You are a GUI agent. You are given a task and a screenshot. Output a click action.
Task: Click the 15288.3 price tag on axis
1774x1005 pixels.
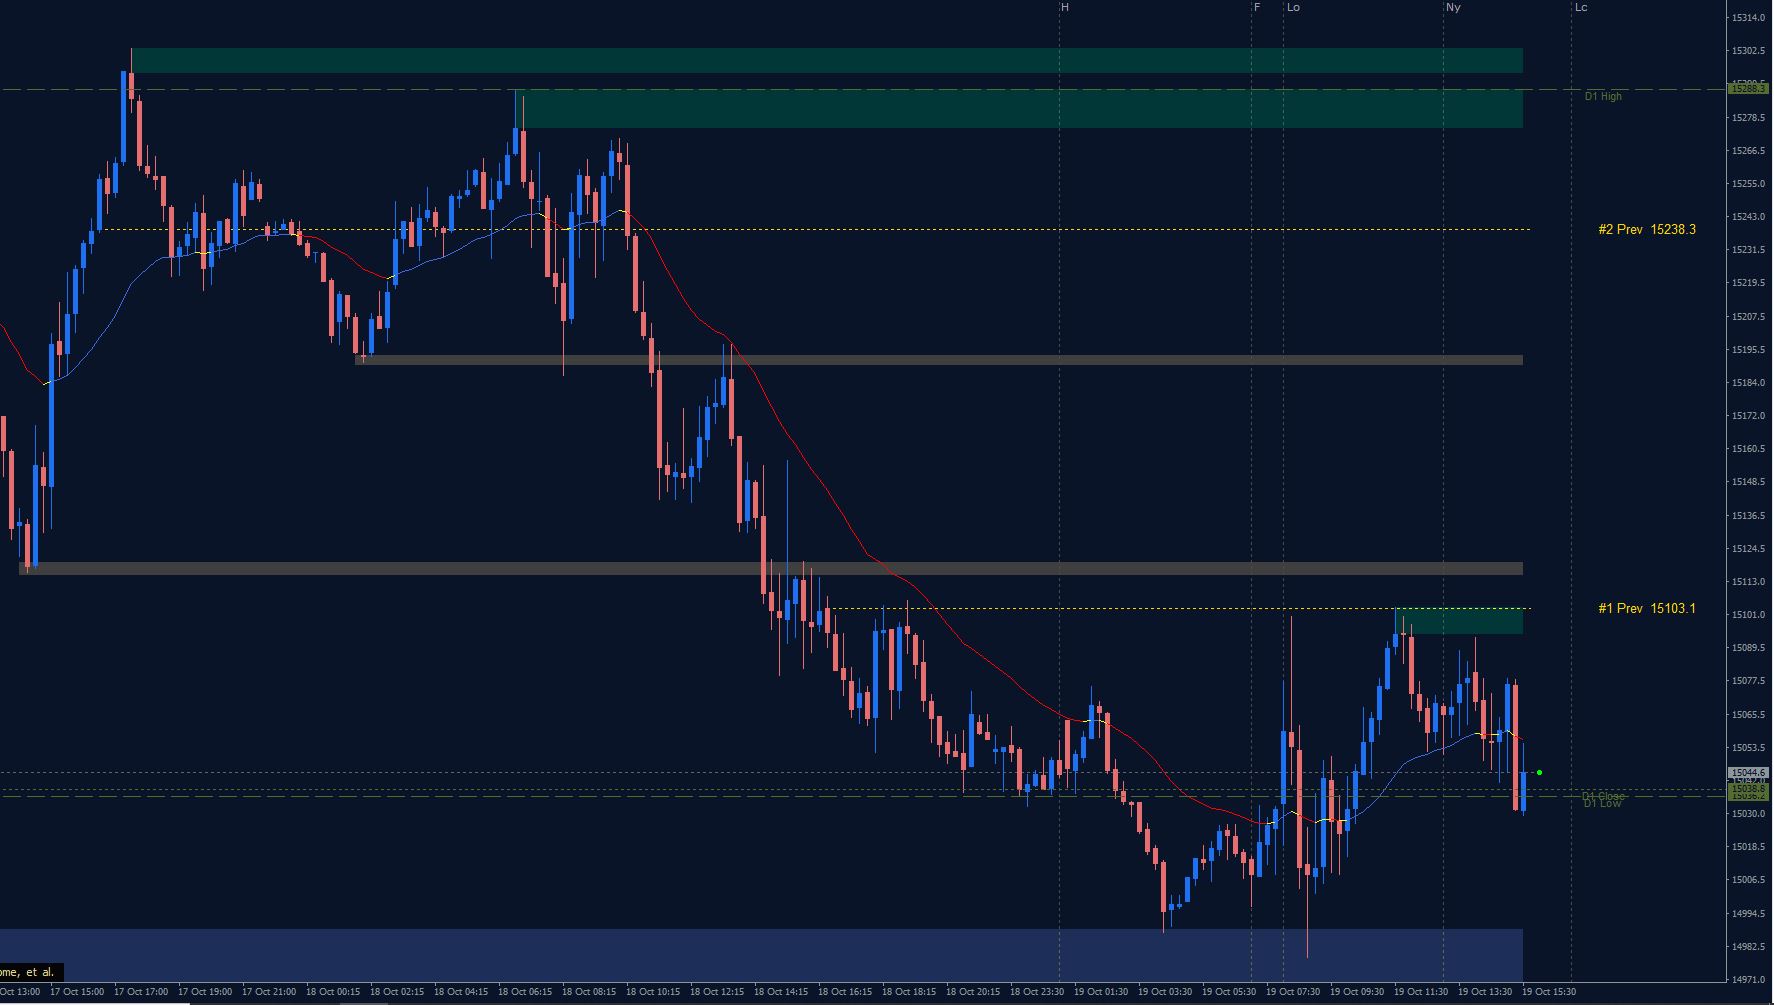[x=1749, y=88]
